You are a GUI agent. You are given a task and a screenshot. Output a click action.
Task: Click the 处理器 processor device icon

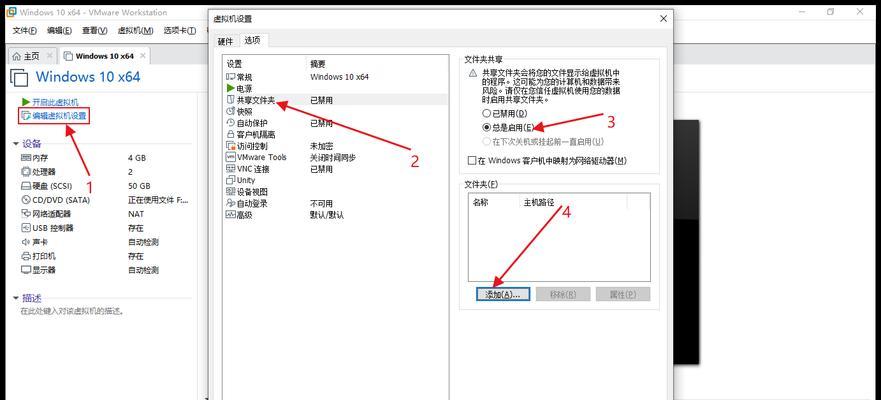click(26, 172)
